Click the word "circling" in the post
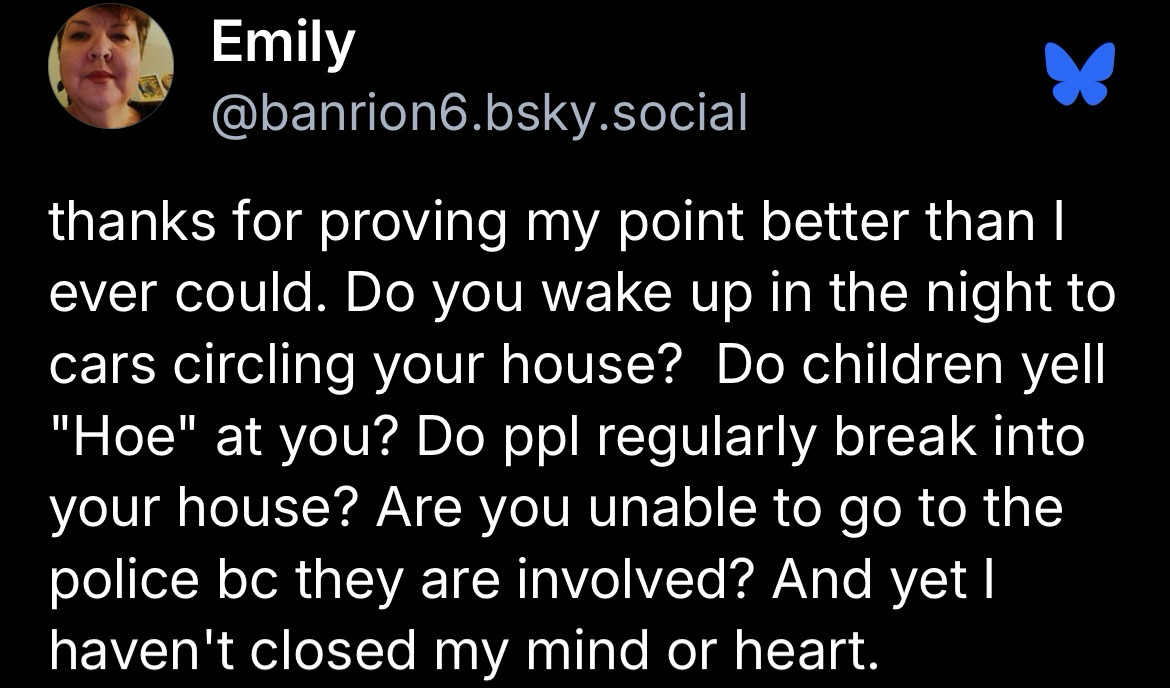Viewport: 1170px width, 688px height. point(260,368)
